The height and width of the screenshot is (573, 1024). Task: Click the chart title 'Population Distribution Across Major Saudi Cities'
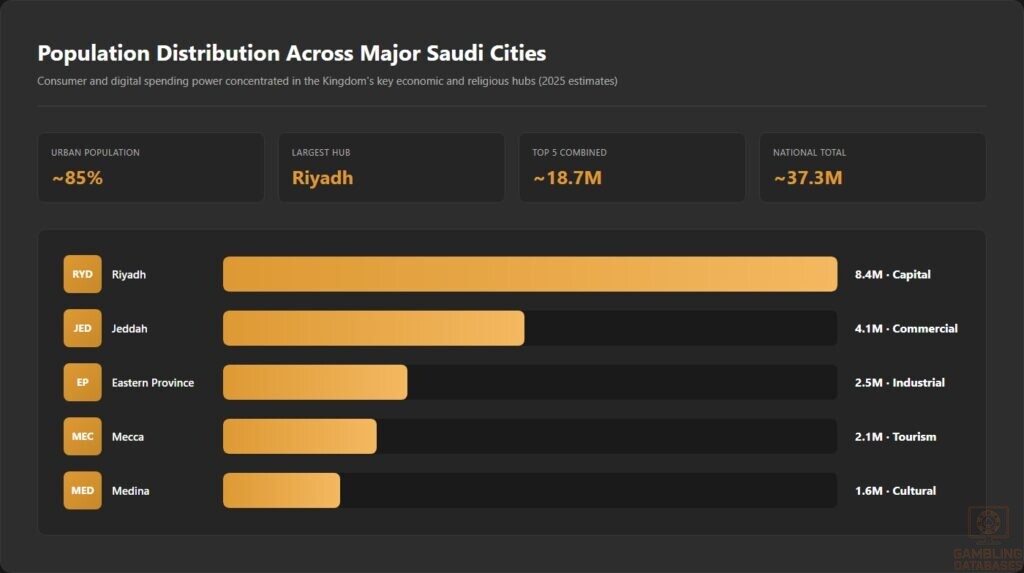tap(291, 53)
